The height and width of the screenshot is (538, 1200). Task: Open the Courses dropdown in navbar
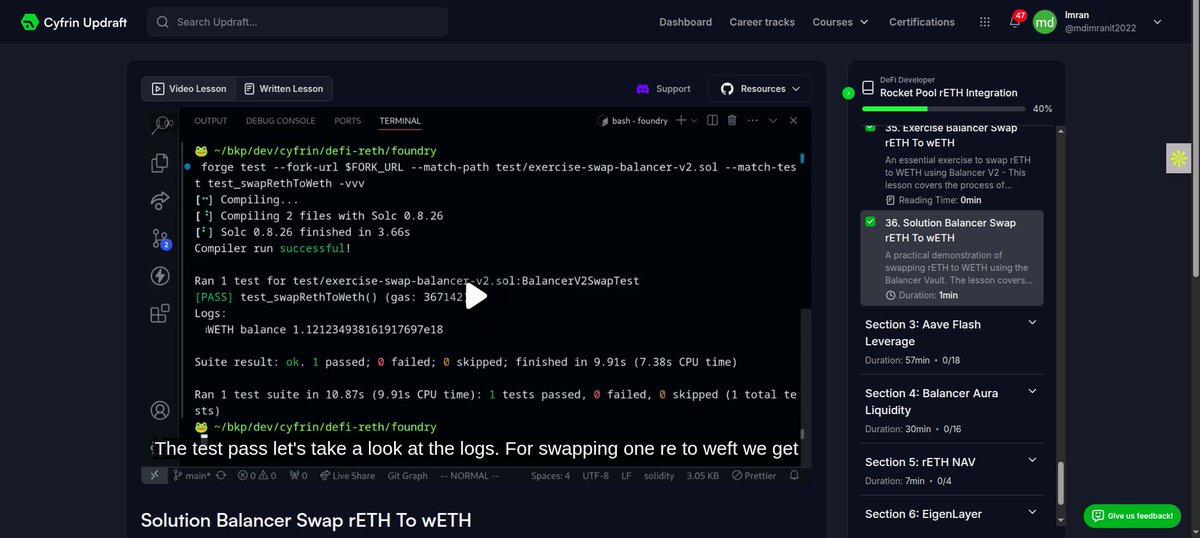coord(840,22)
